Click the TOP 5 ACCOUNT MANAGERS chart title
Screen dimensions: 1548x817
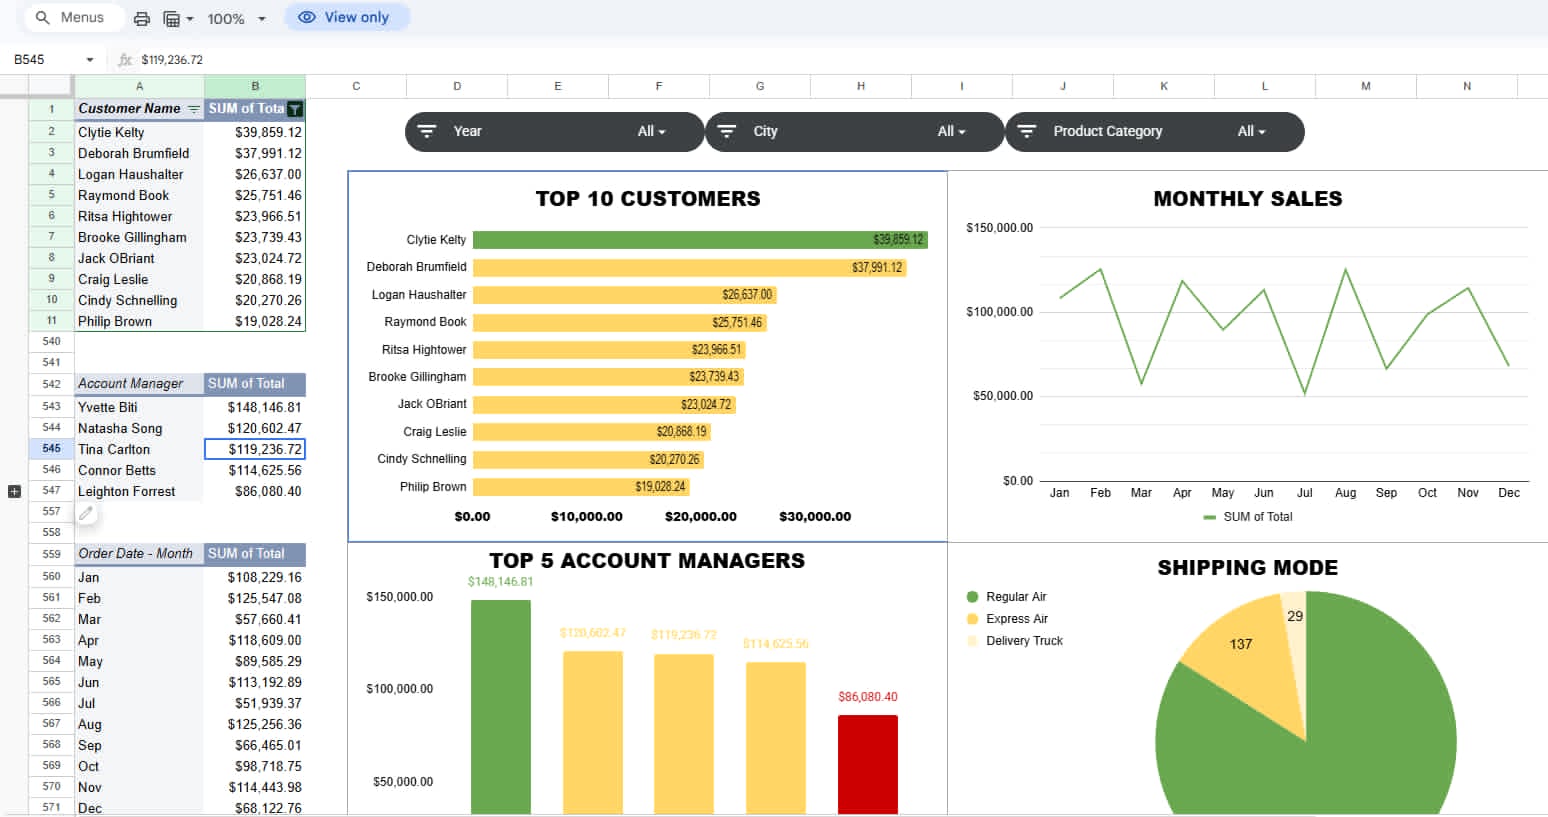[647, 561]
